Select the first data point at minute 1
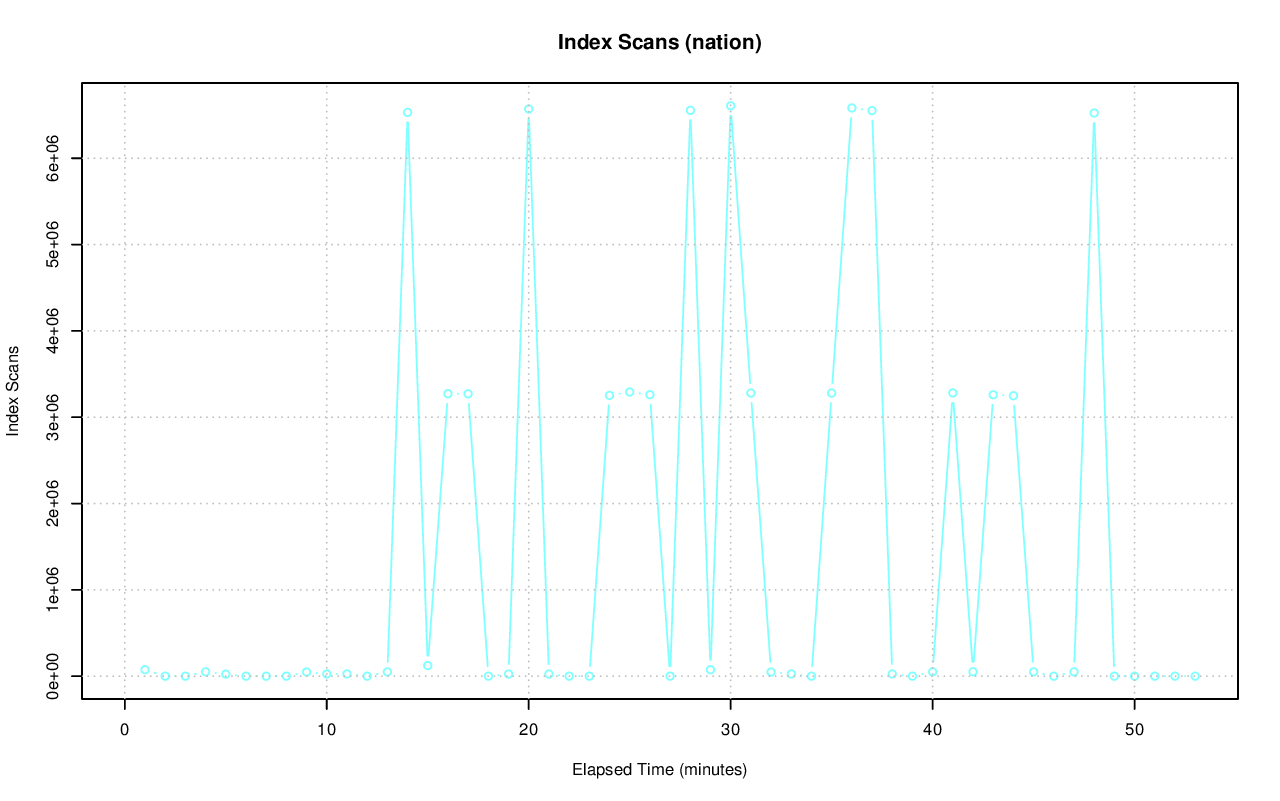The height and width of the screenshot is (801, 1280). click(x=145, y=670)
